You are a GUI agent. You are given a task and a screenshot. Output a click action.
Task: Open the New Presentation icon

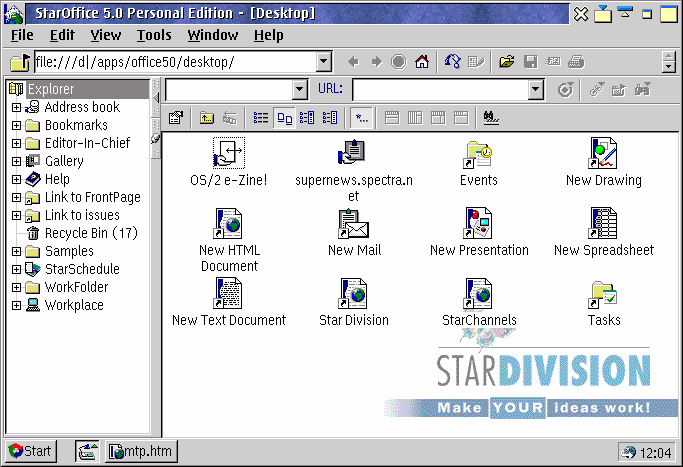point(477,223)
